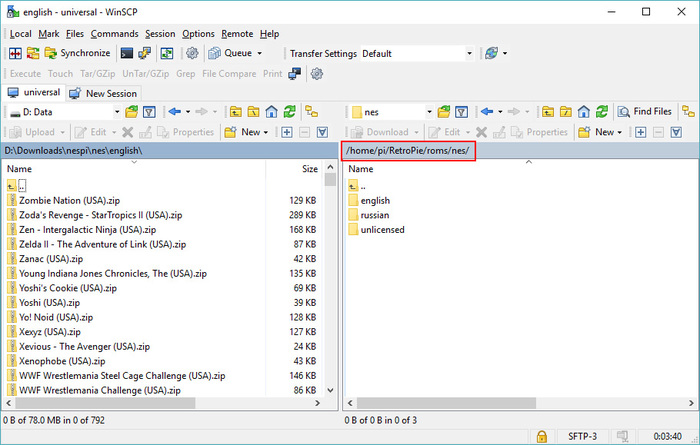This screenshot has width=700, height=445.
Task: Sort local files by Size column
Action: point(309,169)
